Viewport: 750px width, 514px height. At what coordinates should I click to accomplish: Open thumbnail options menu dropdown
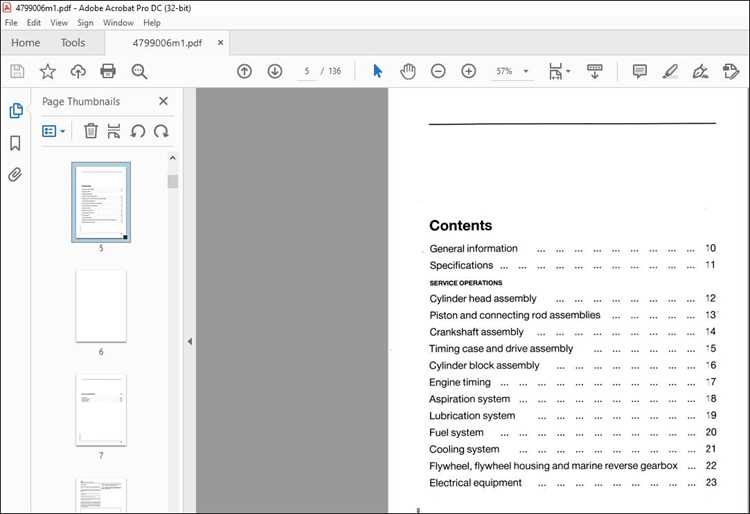pos(54,131)
